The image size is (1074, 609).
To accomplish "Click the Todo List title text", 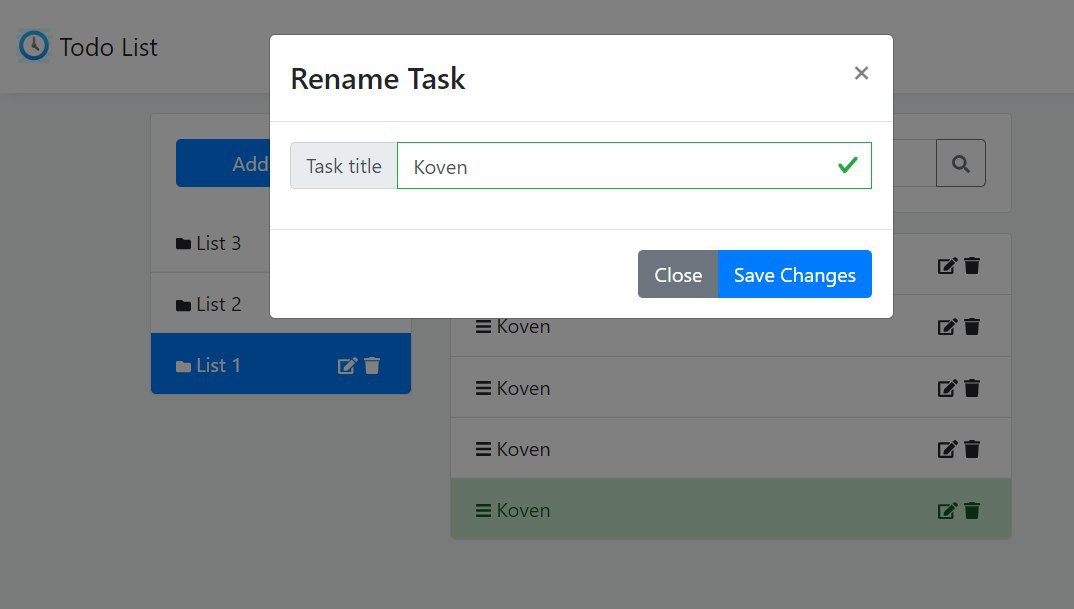I will 108,47.
